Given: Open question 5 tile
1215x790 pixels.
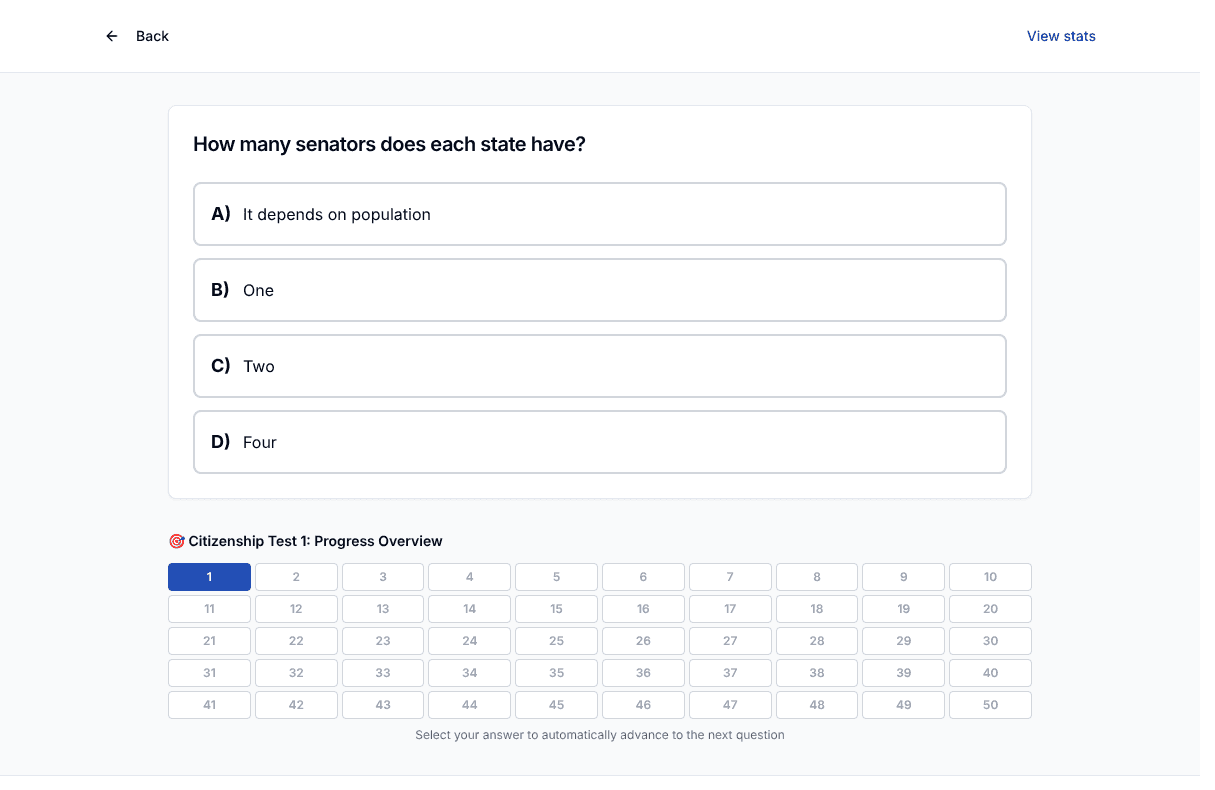Looking at the screenshot, I should [x=556, y=577].
